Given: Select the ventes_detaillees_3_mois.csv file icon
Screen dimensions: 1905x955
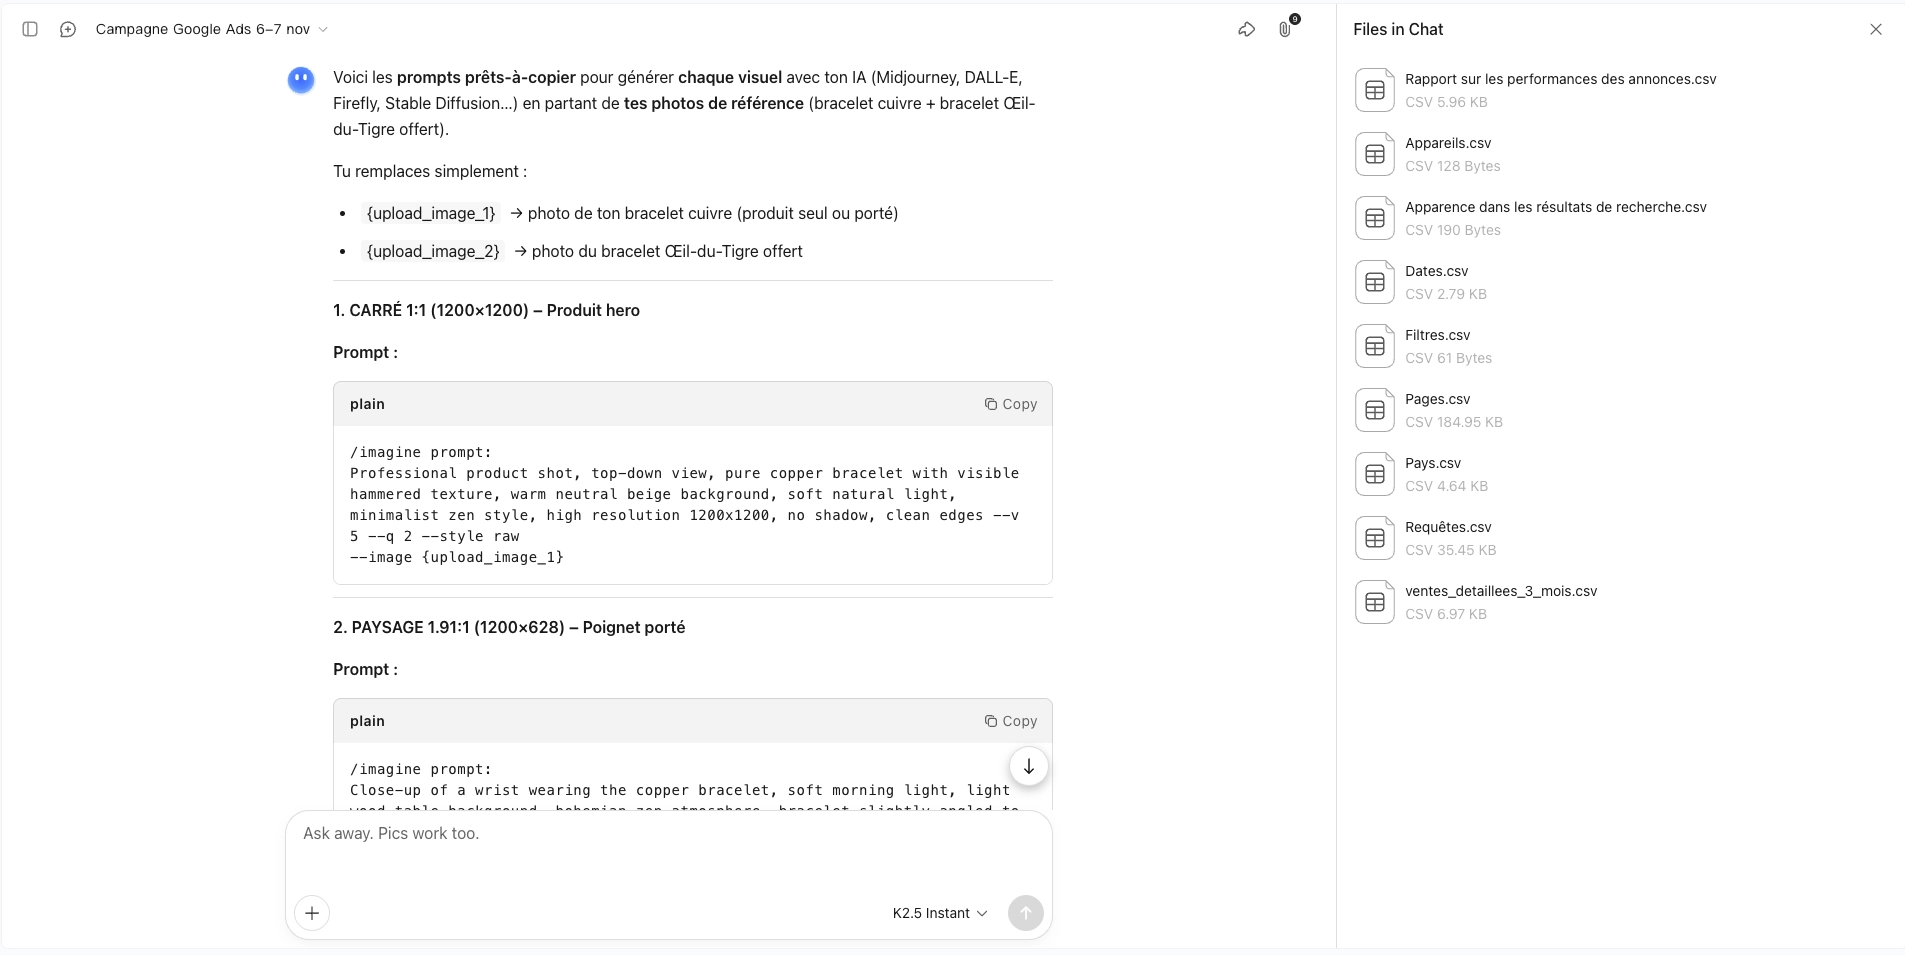Looking at the screenshot, I should (x=1374, y=601).
